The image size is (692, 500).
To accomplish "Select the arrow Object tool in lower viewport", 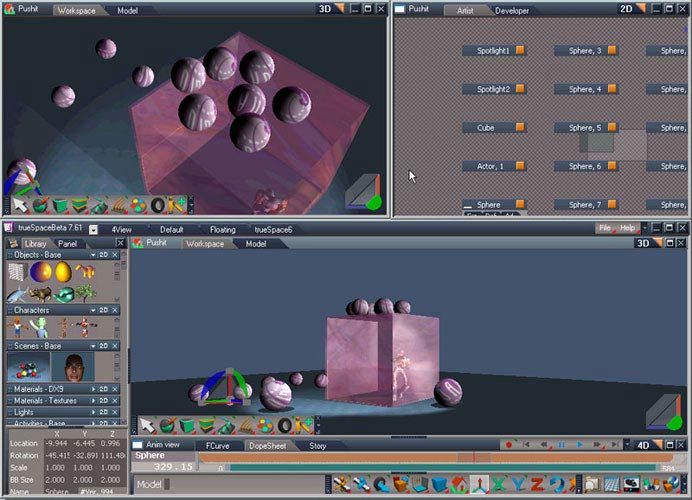I will coord(147,425).
